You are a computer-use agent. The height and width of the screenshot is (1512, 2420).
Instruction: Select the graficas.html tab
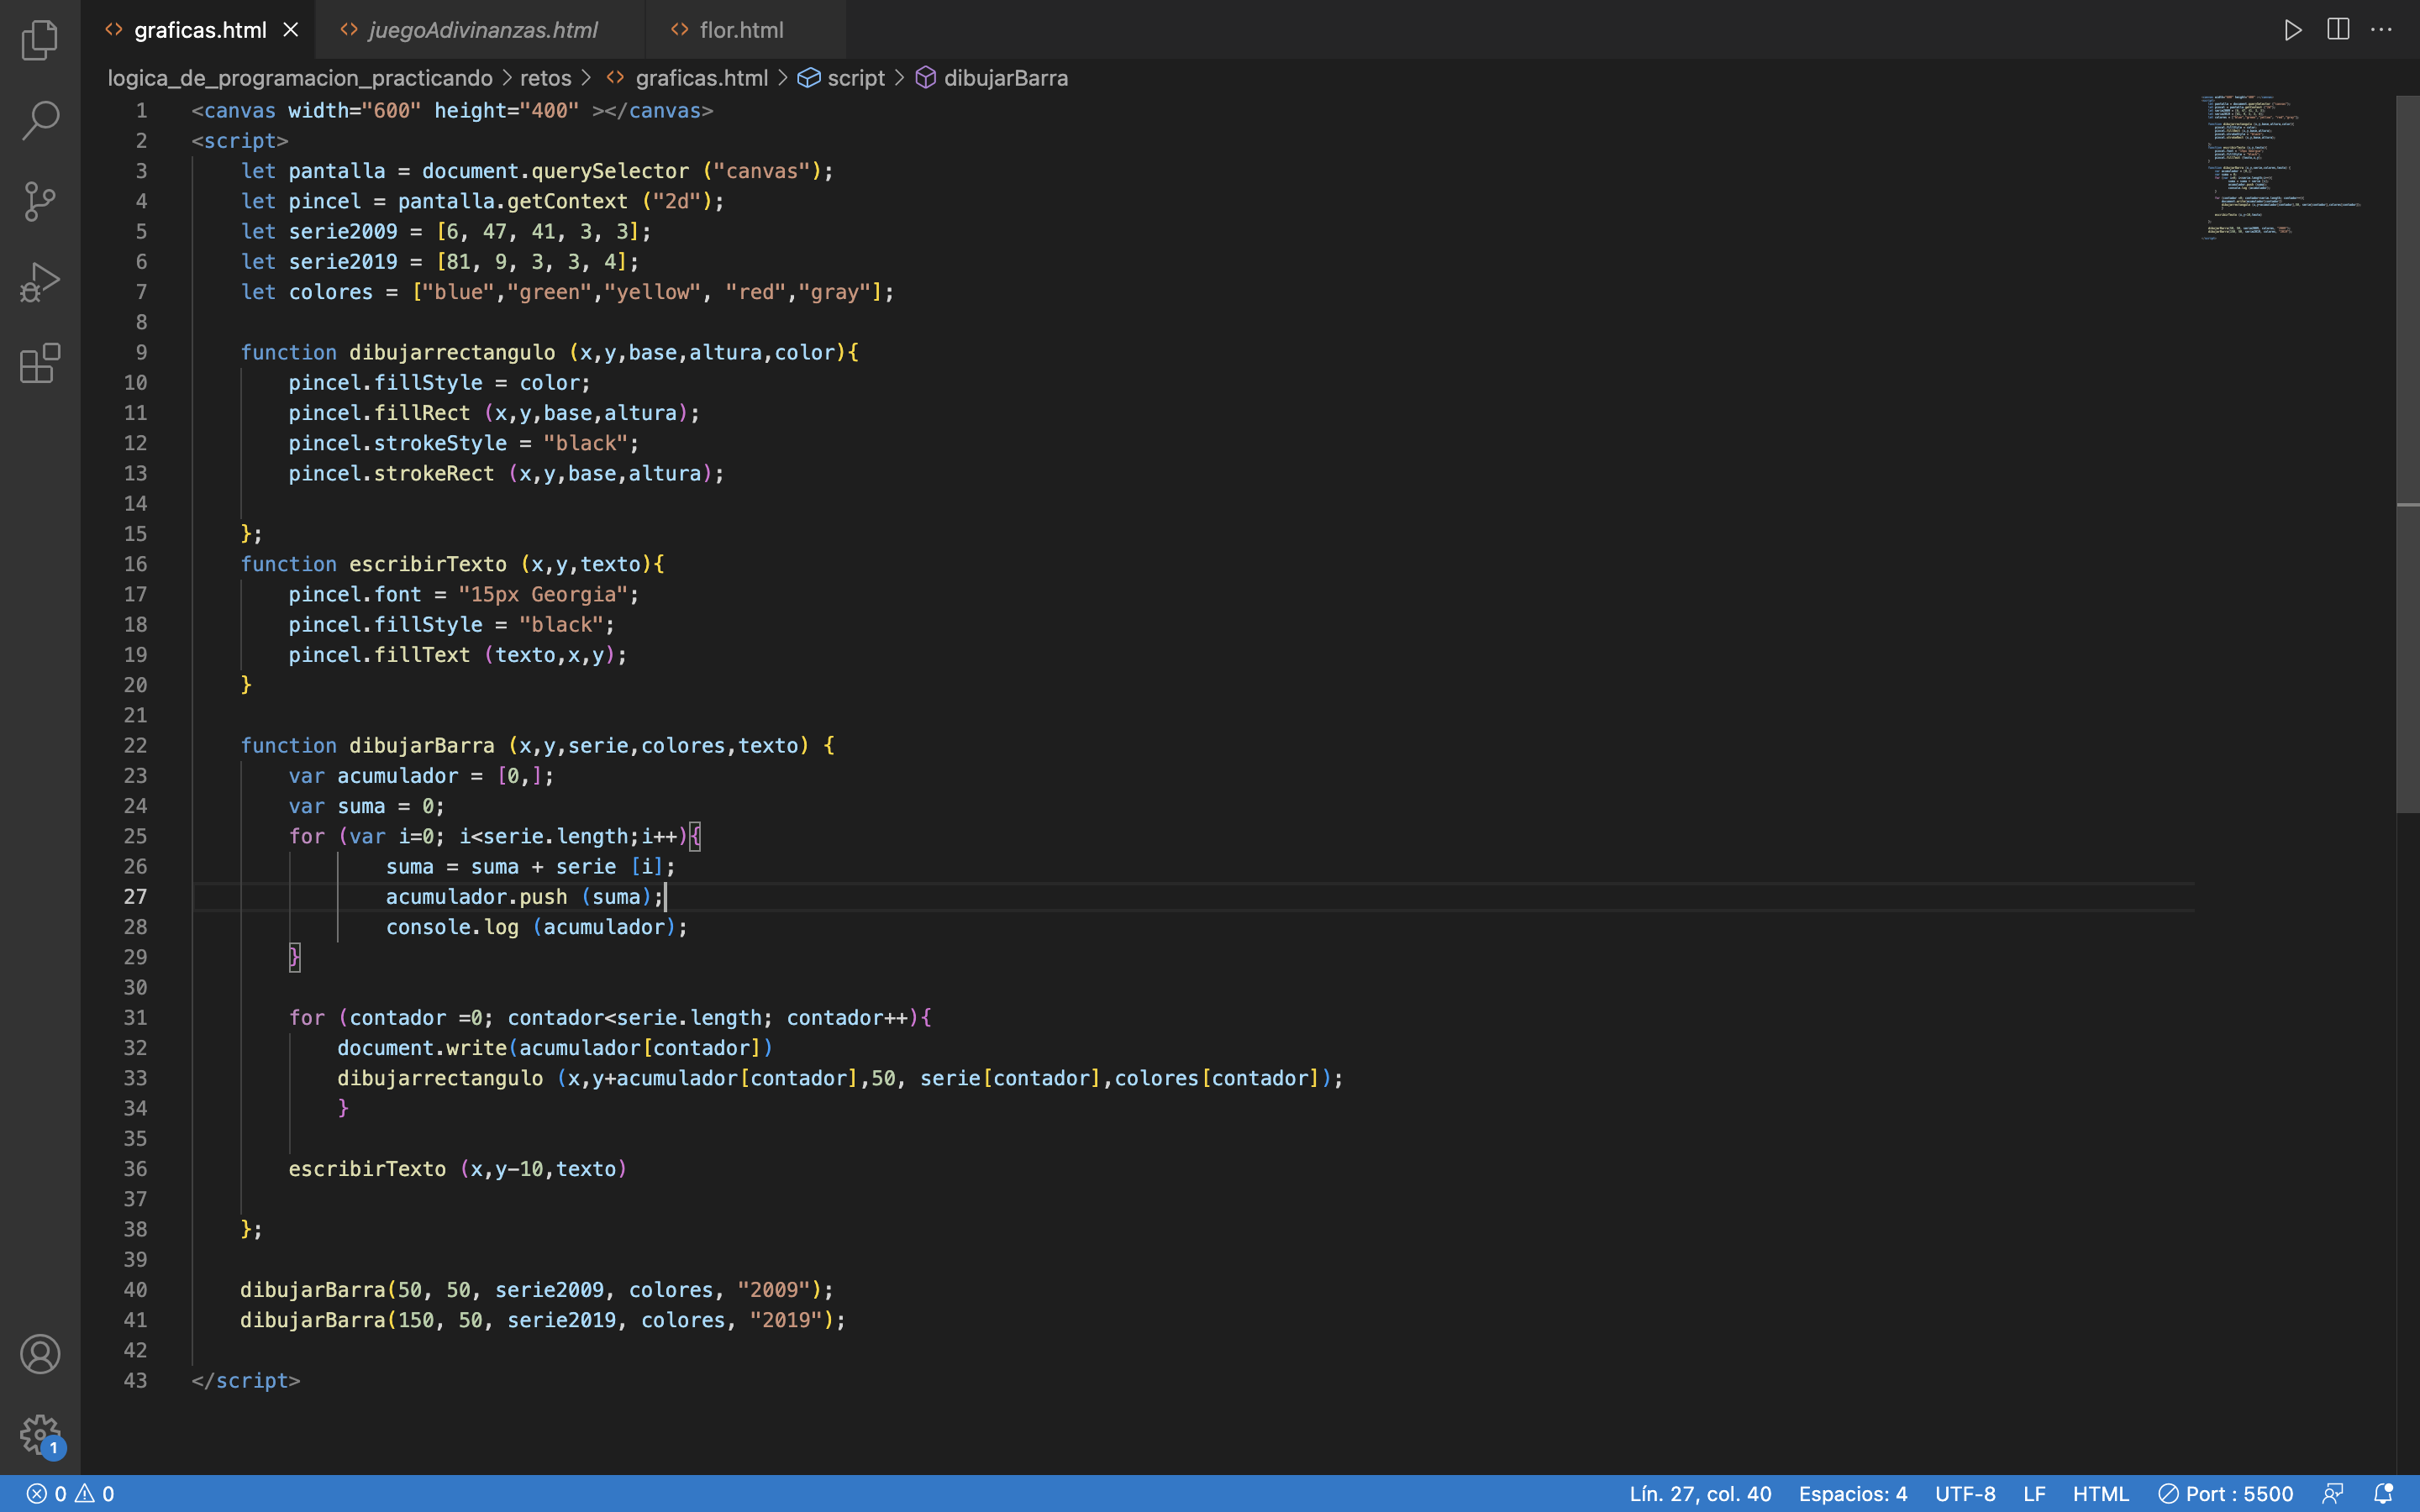coord(200,30)
